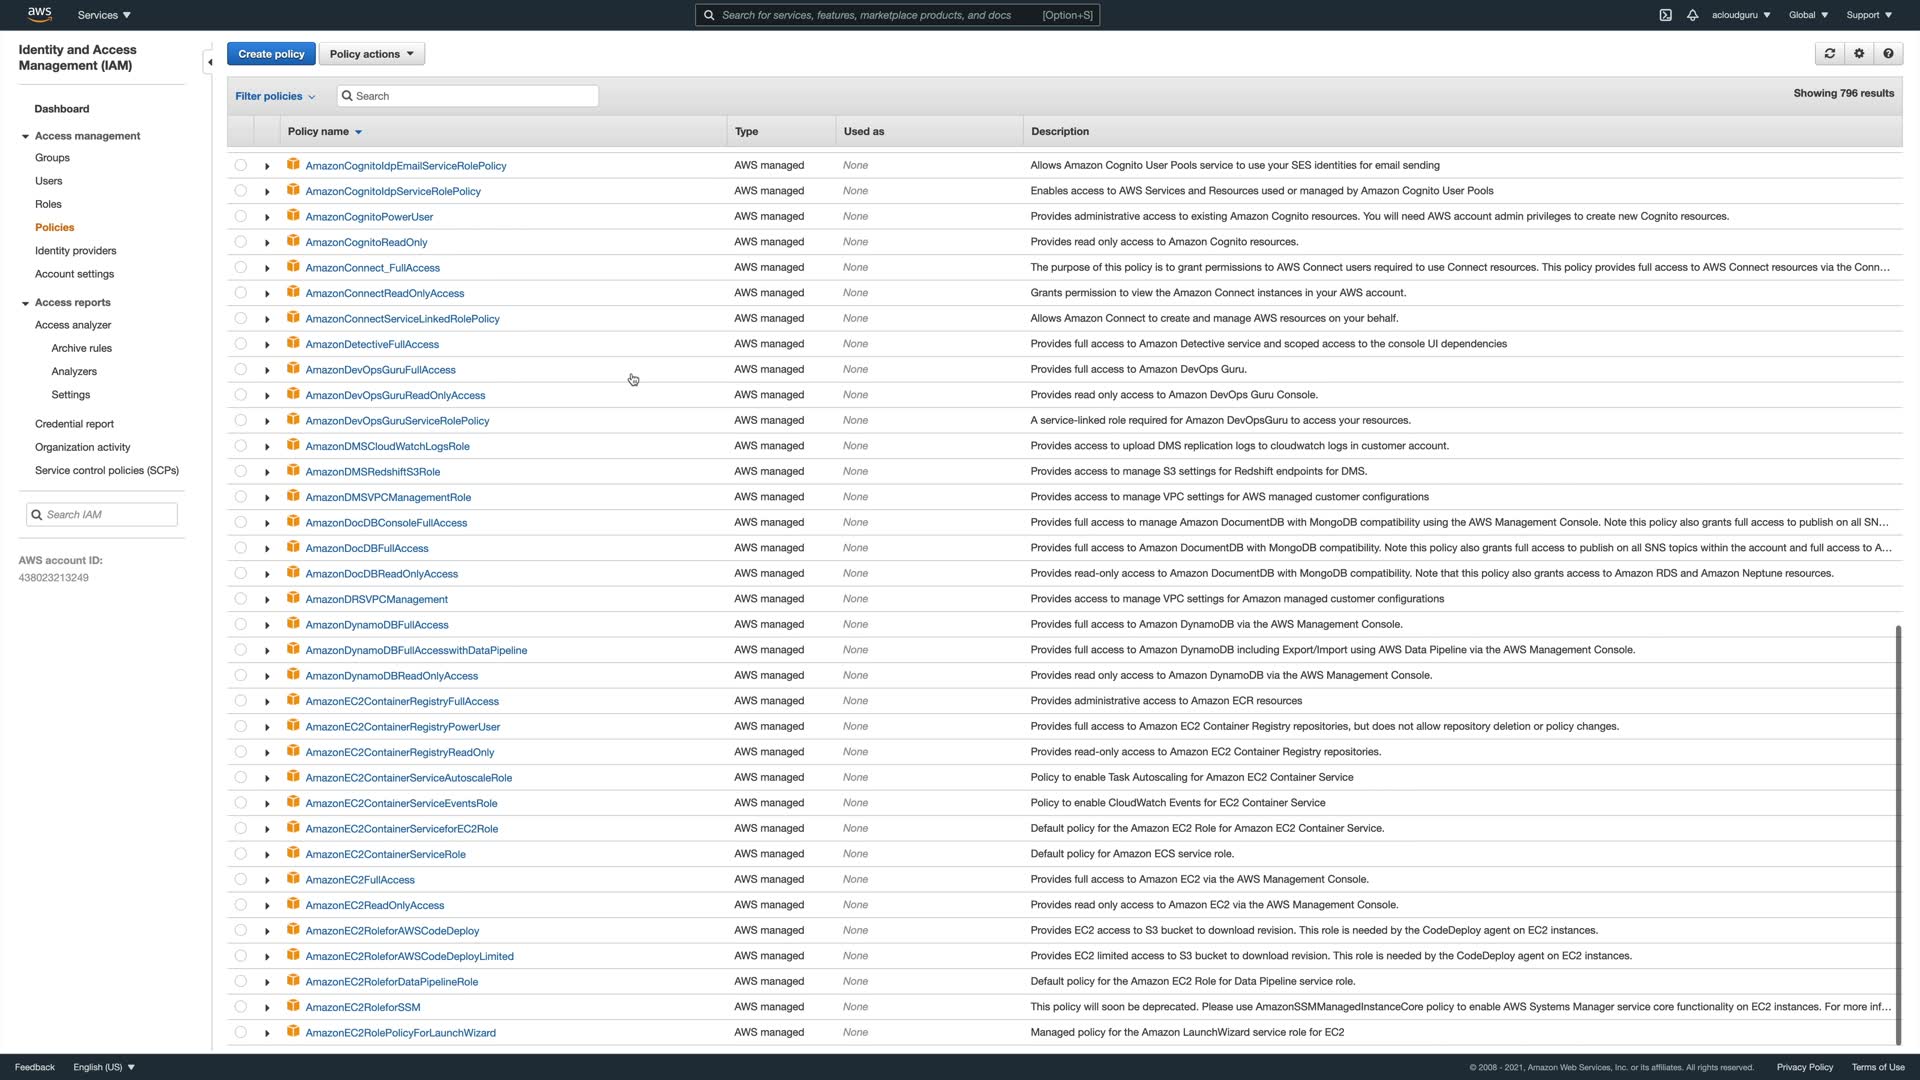Select the AmazonEC2RoleforSSM radio button
This screenshot has height=1080, width=1920.
(x=241, y=1007)
